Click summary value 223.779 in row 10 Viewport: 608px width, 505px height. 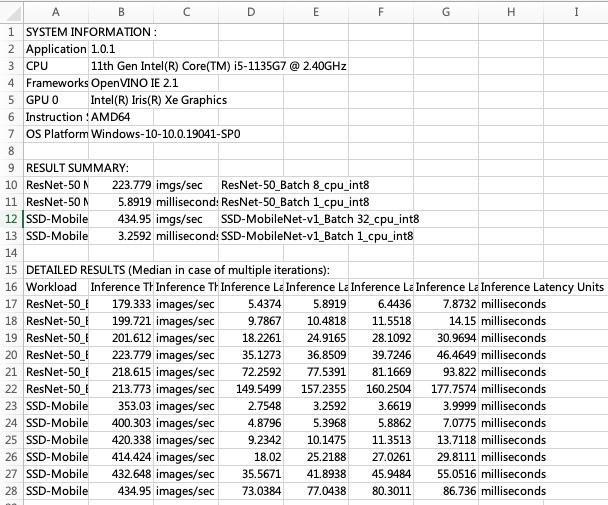click(x=121, y=185)
